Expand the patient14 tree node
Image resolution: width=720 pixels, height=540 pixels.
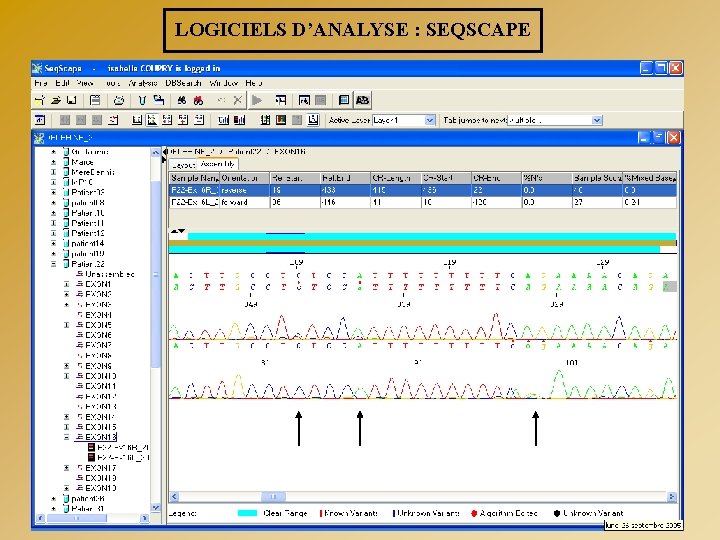pyautogui.click(x=54, y=243)
